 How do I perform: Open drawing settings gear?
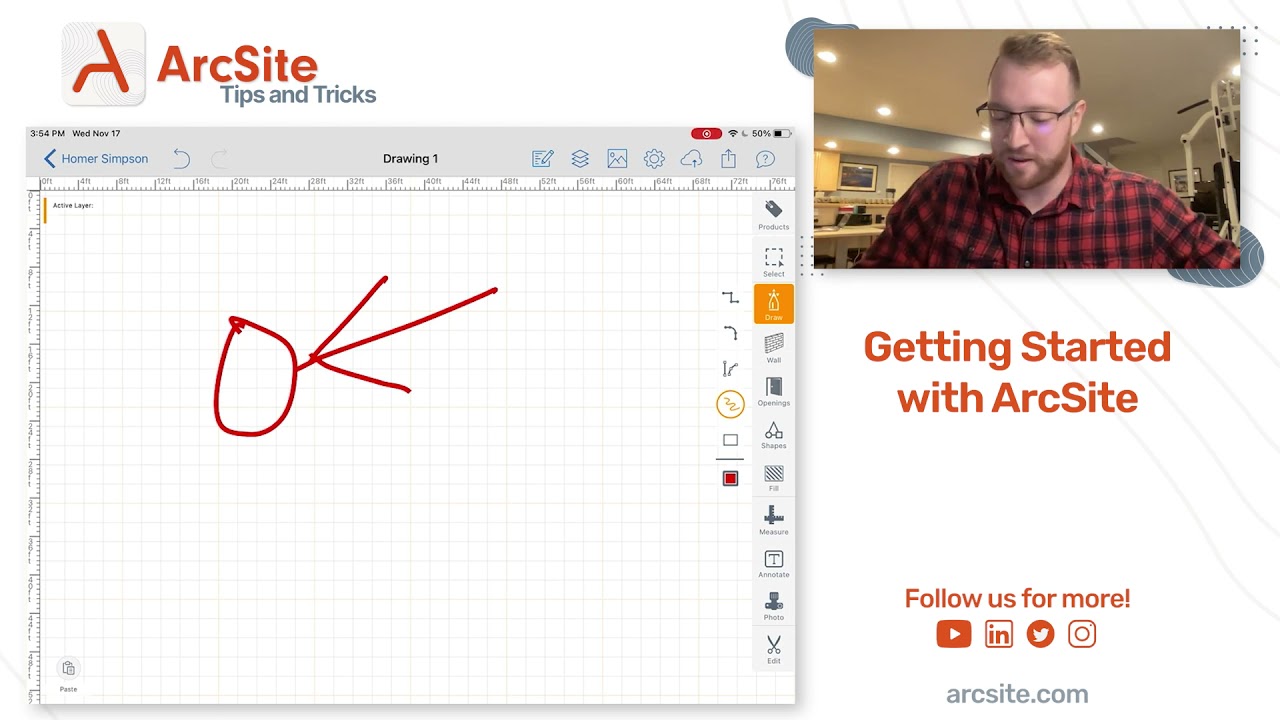point(654,159)
